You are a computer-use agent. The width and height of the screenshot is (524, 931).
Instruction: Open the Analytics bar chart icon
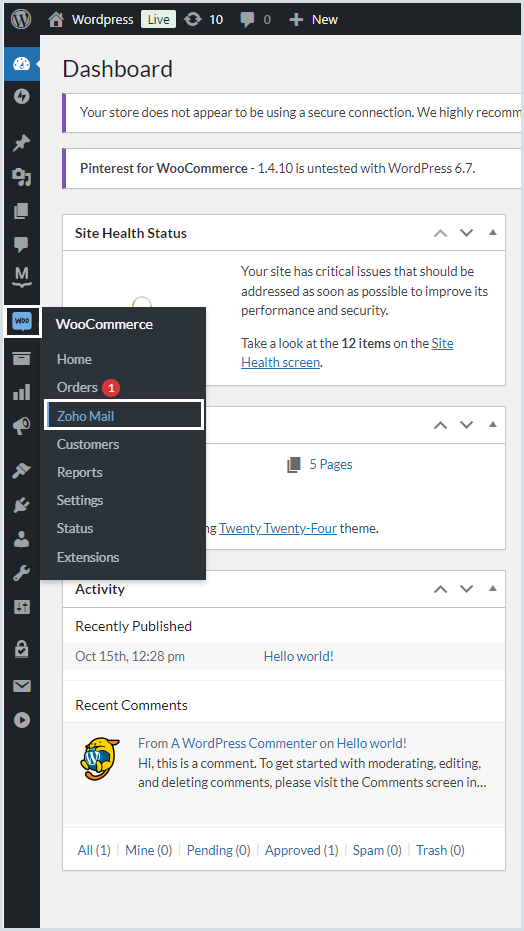click(22, 392)
